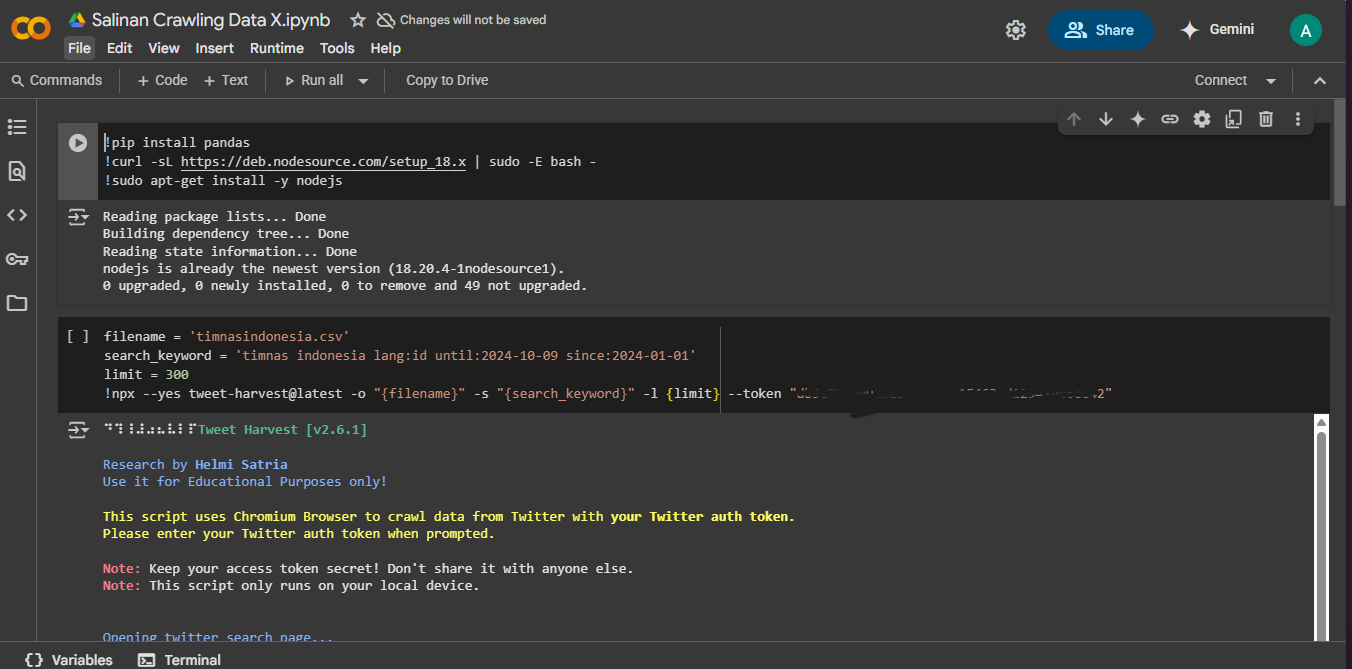Screen dimensions: 1352x669
Task: Click Connect to a runtime
Action: tap(1220, 80)
